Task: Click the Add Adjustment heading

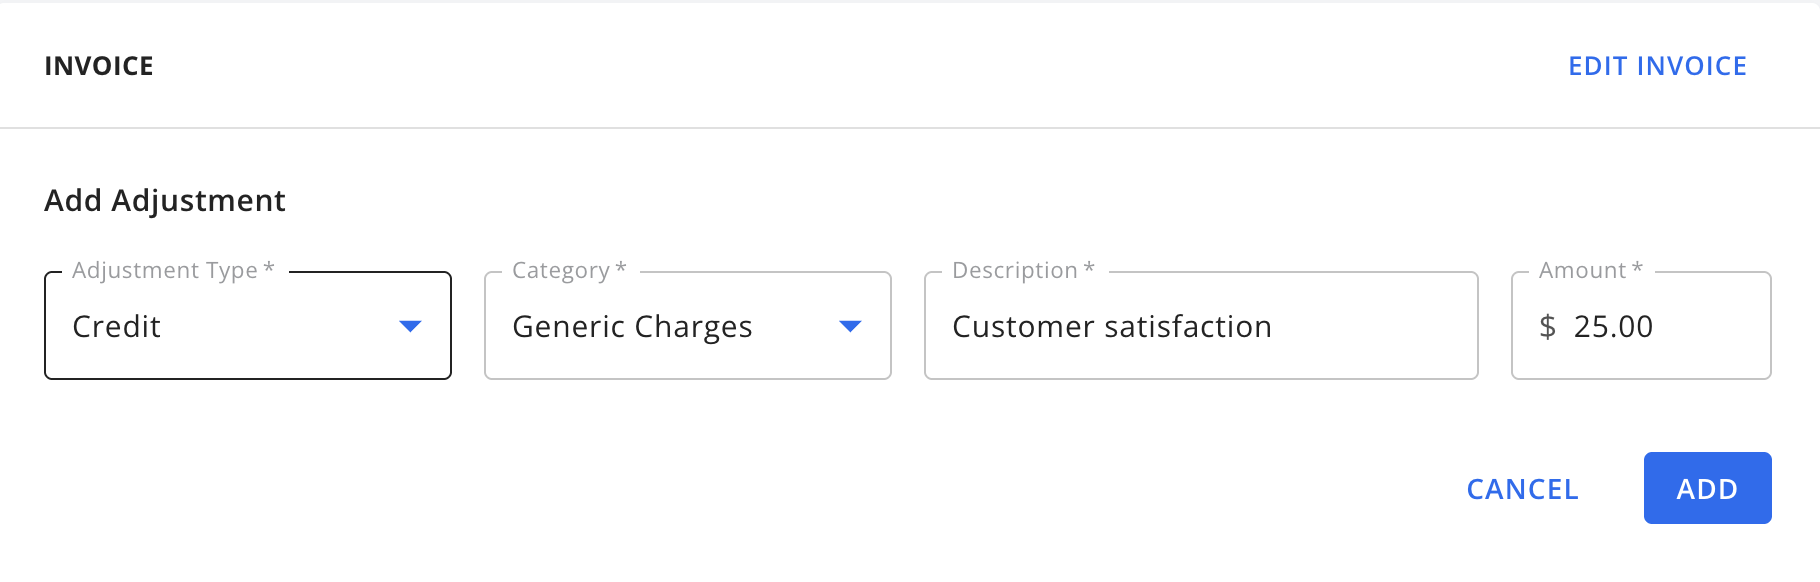Action: (x=165, y=200)
